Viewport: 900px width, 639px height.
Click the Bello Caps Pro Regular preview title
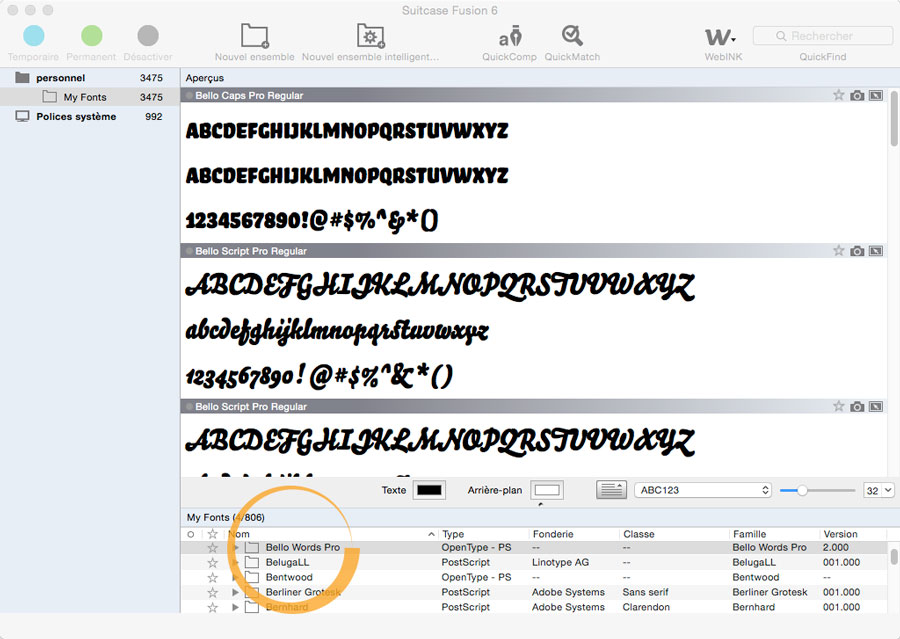249,95
